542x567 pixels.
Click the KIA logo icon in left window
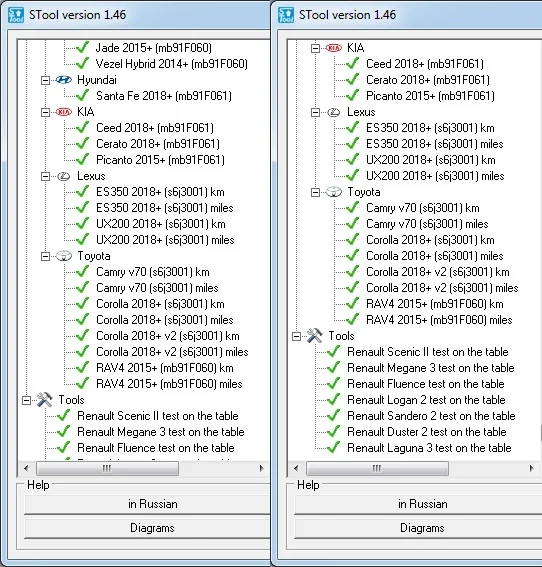coord(64,112)
